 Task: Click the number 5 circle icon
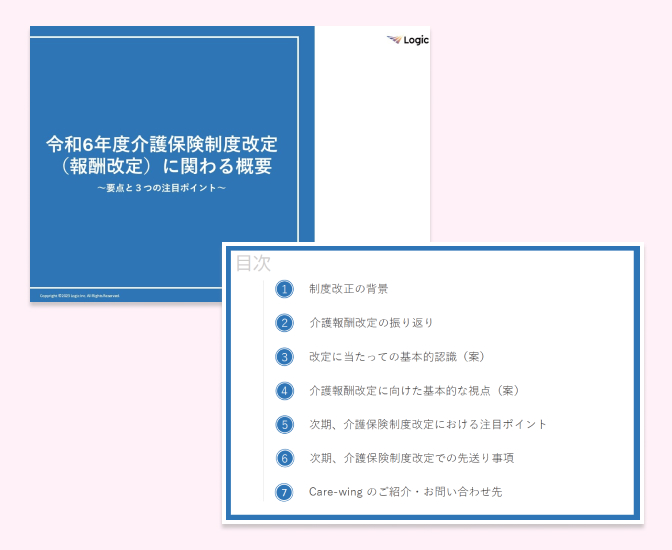tap(285, 424)
